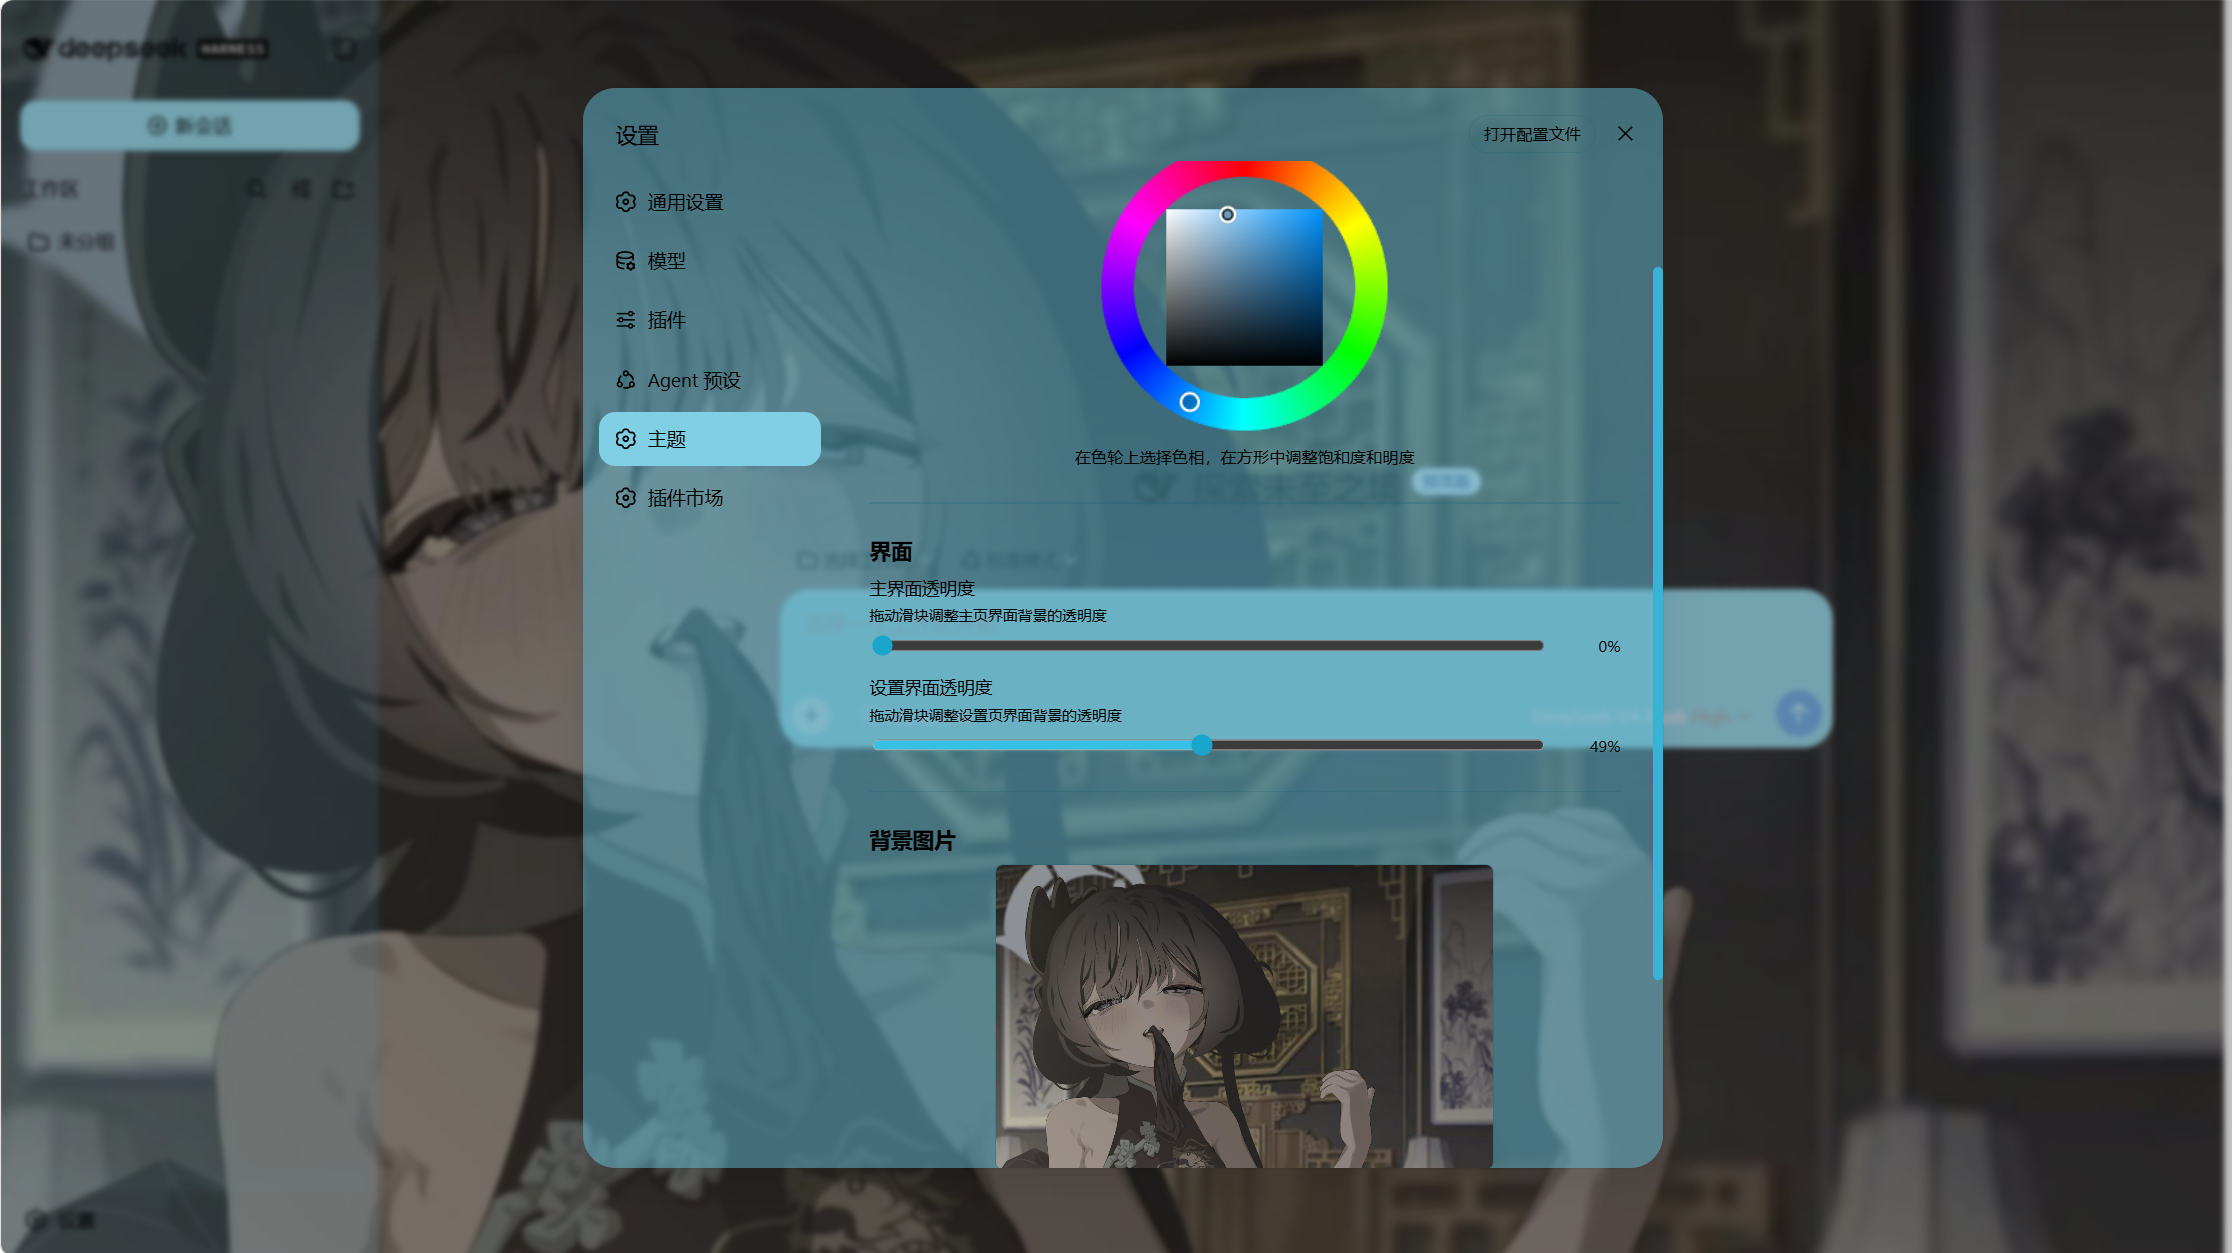Open the blurred 未分组 folder in sidebar
The image size is (2232, 1253).
coord(72,242)
